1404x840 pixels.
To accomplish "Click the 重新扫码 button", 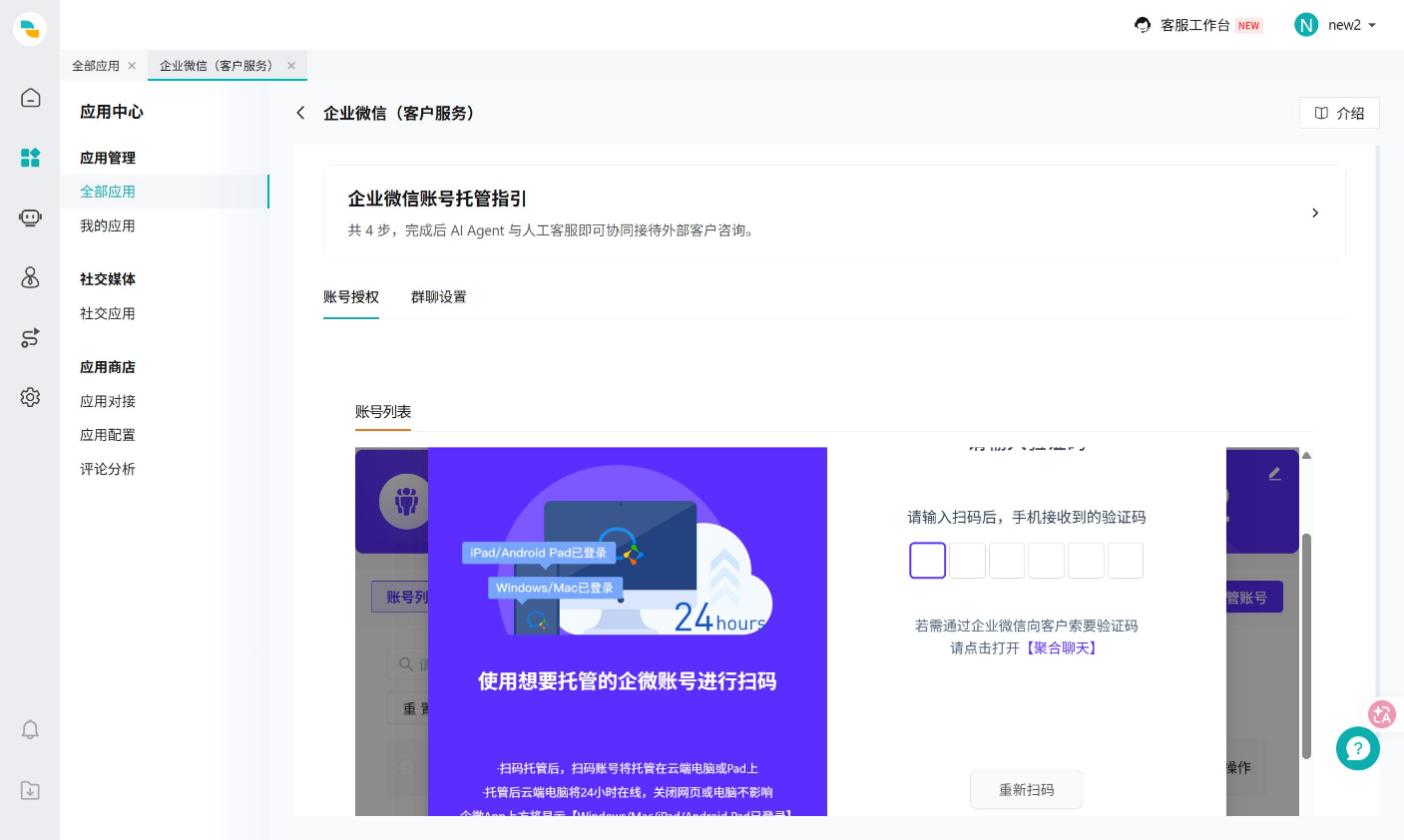I will point(1027,790).
